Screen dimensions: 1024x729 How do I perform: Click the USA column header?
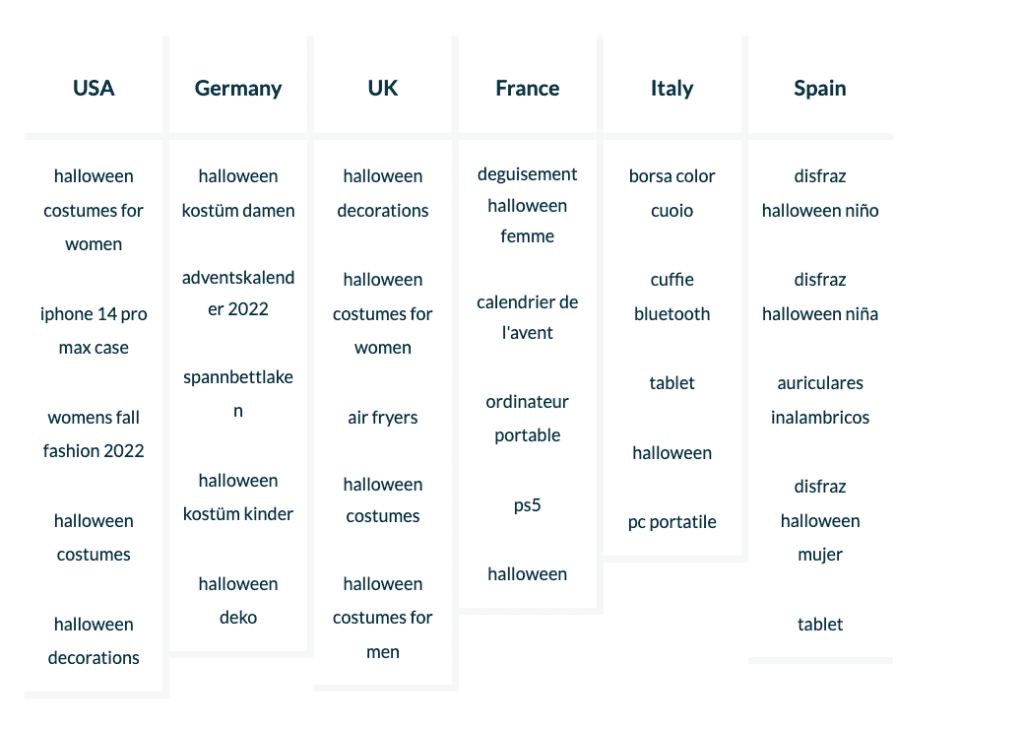tap(94, 88)
